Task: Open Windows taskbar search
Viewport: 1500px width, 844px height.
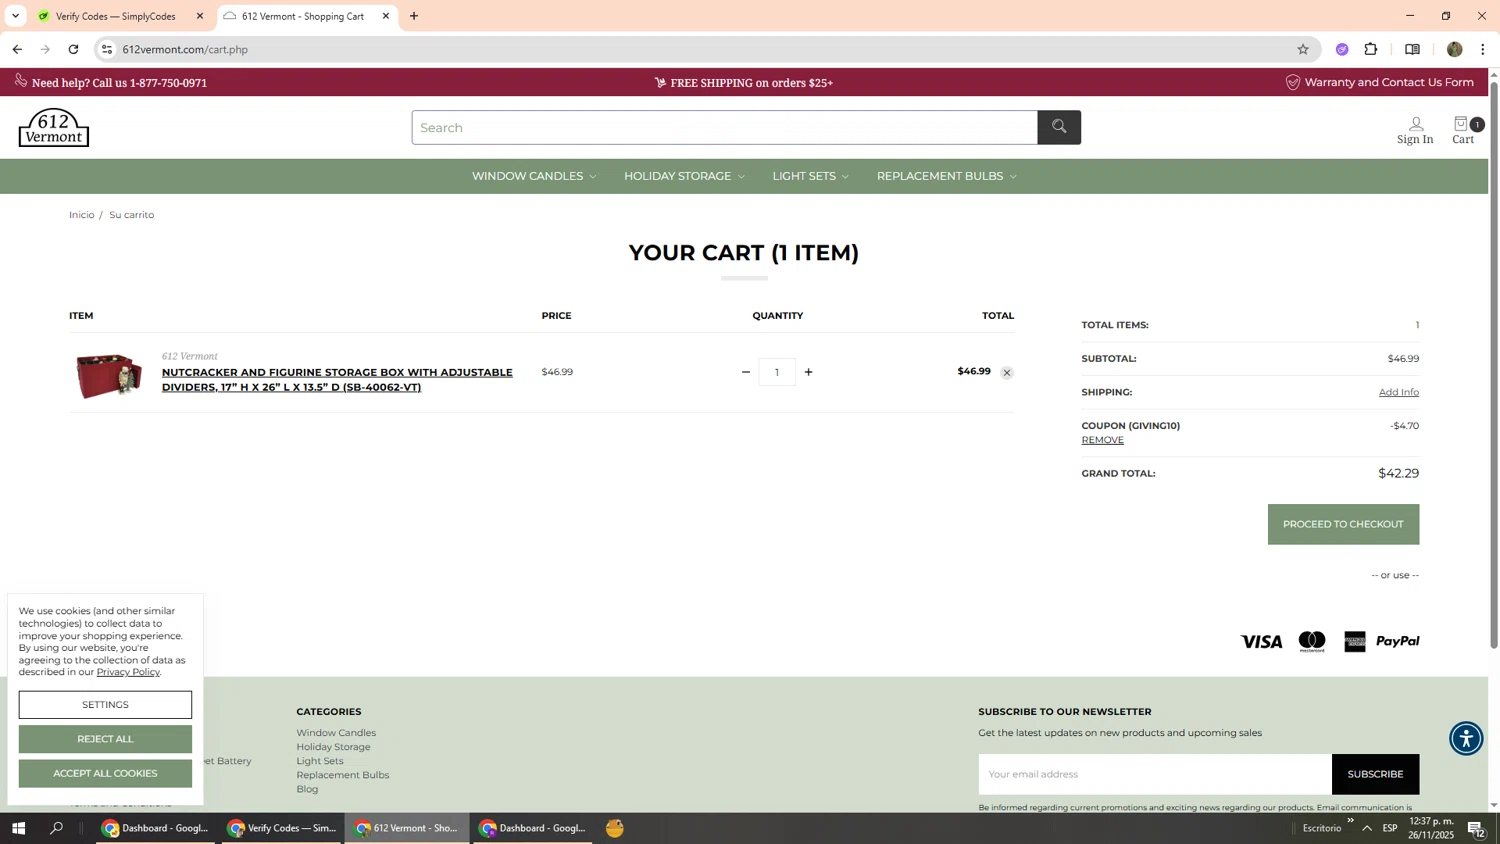Action: 57,828
